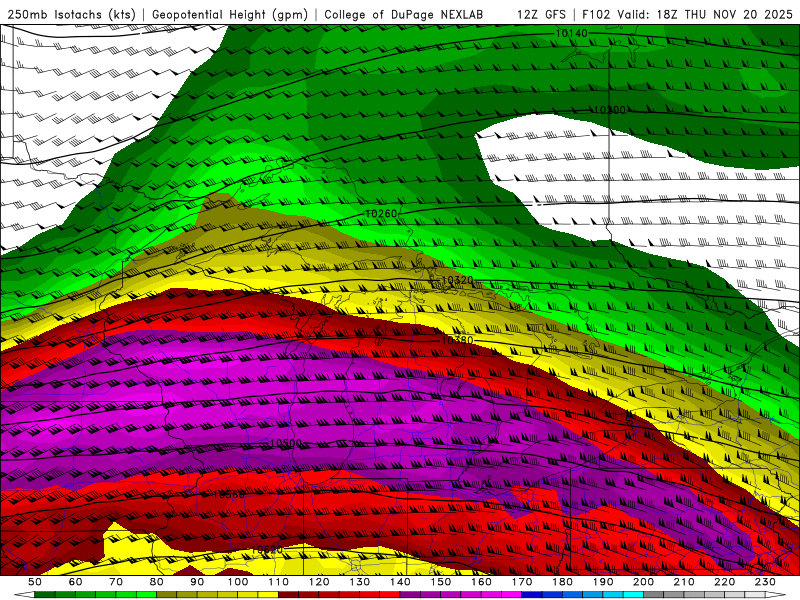Click "College of DuPage NEXLAB" in header
The image size is (800, 600).
pyautogui.click(x=404, y=14)
